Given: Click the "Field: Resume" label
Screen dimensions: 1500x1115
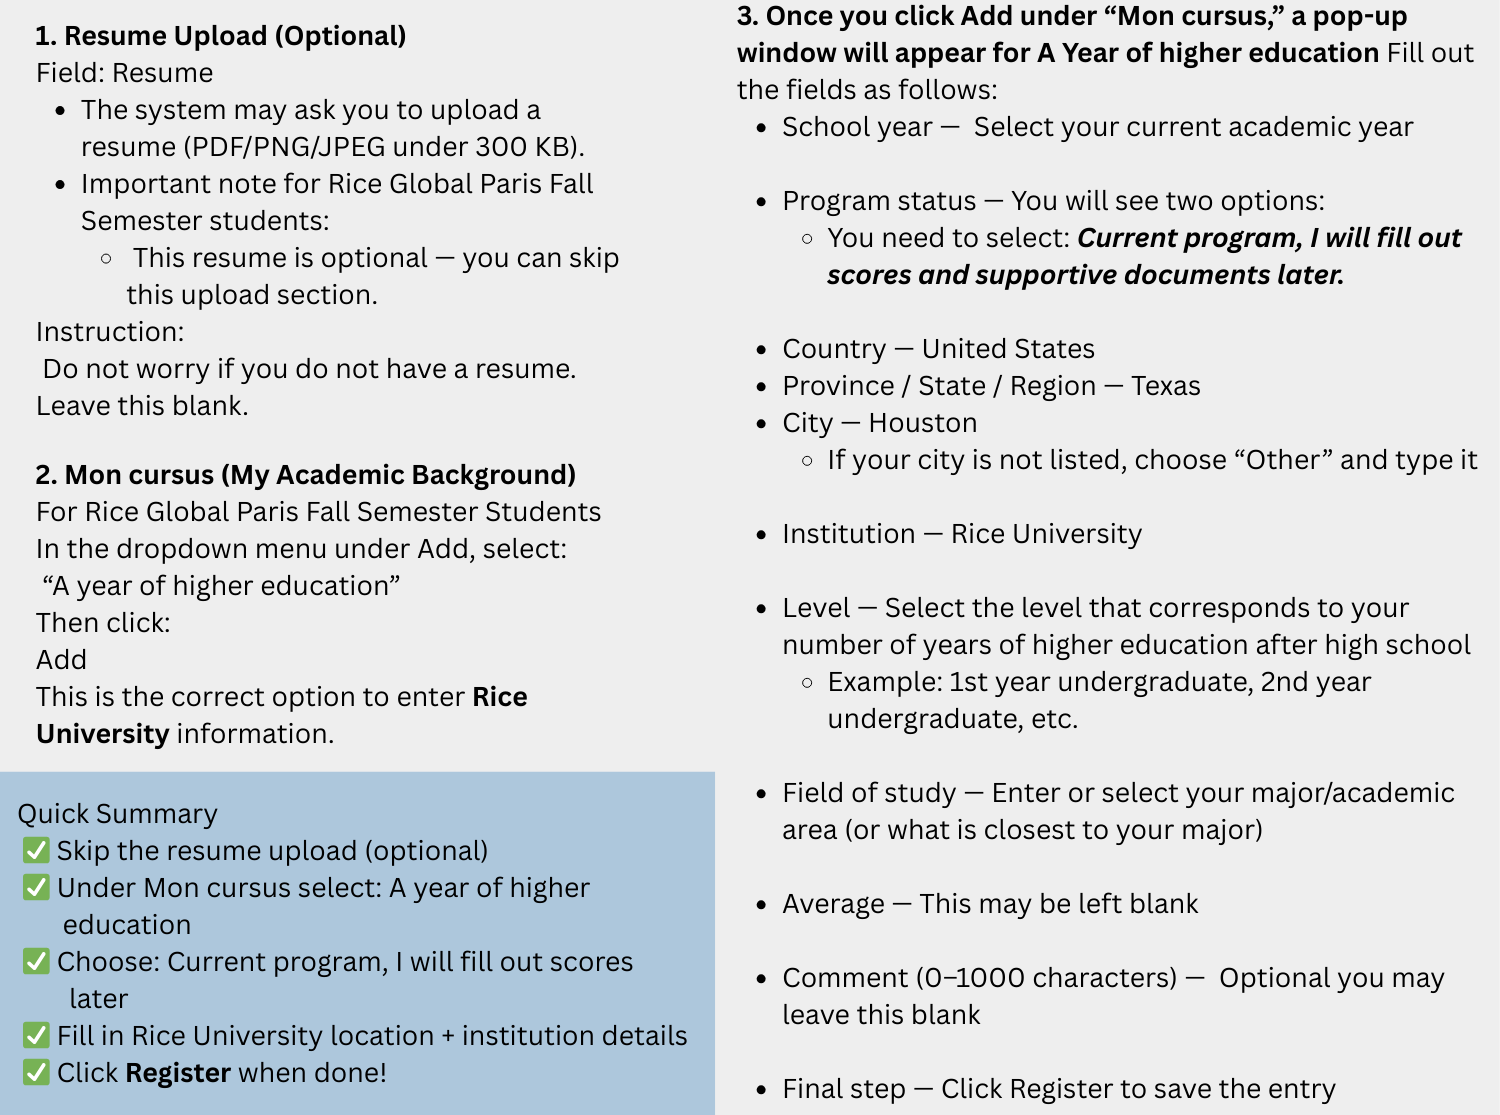Looking at the screenshot, I should 125,73.
